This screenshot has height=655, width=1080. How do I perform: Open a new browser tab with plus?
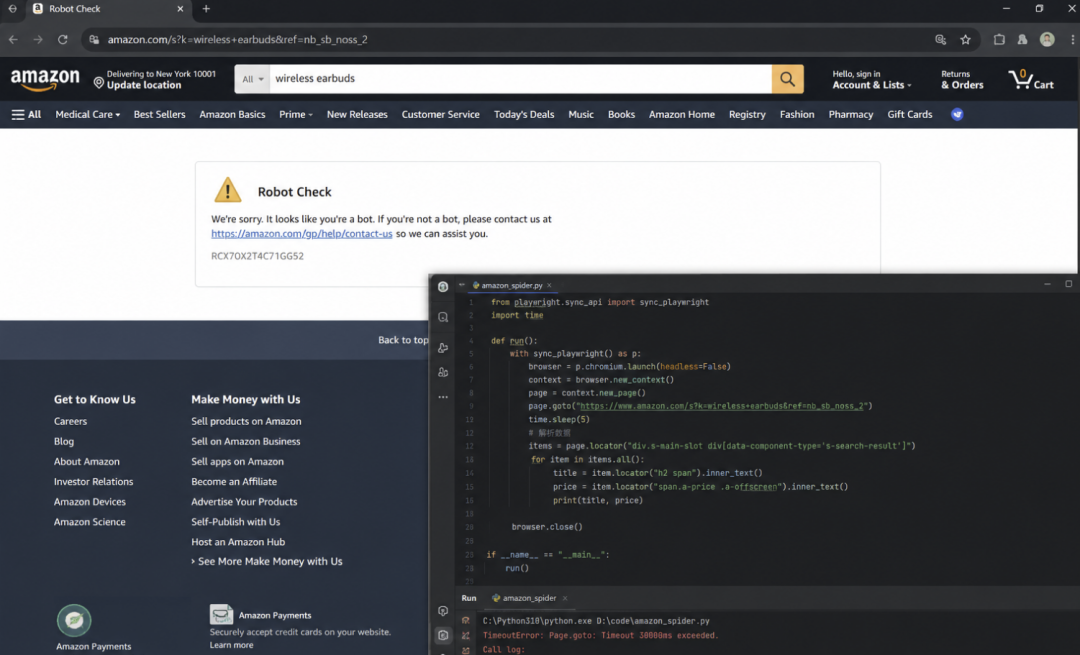(206, 9)
